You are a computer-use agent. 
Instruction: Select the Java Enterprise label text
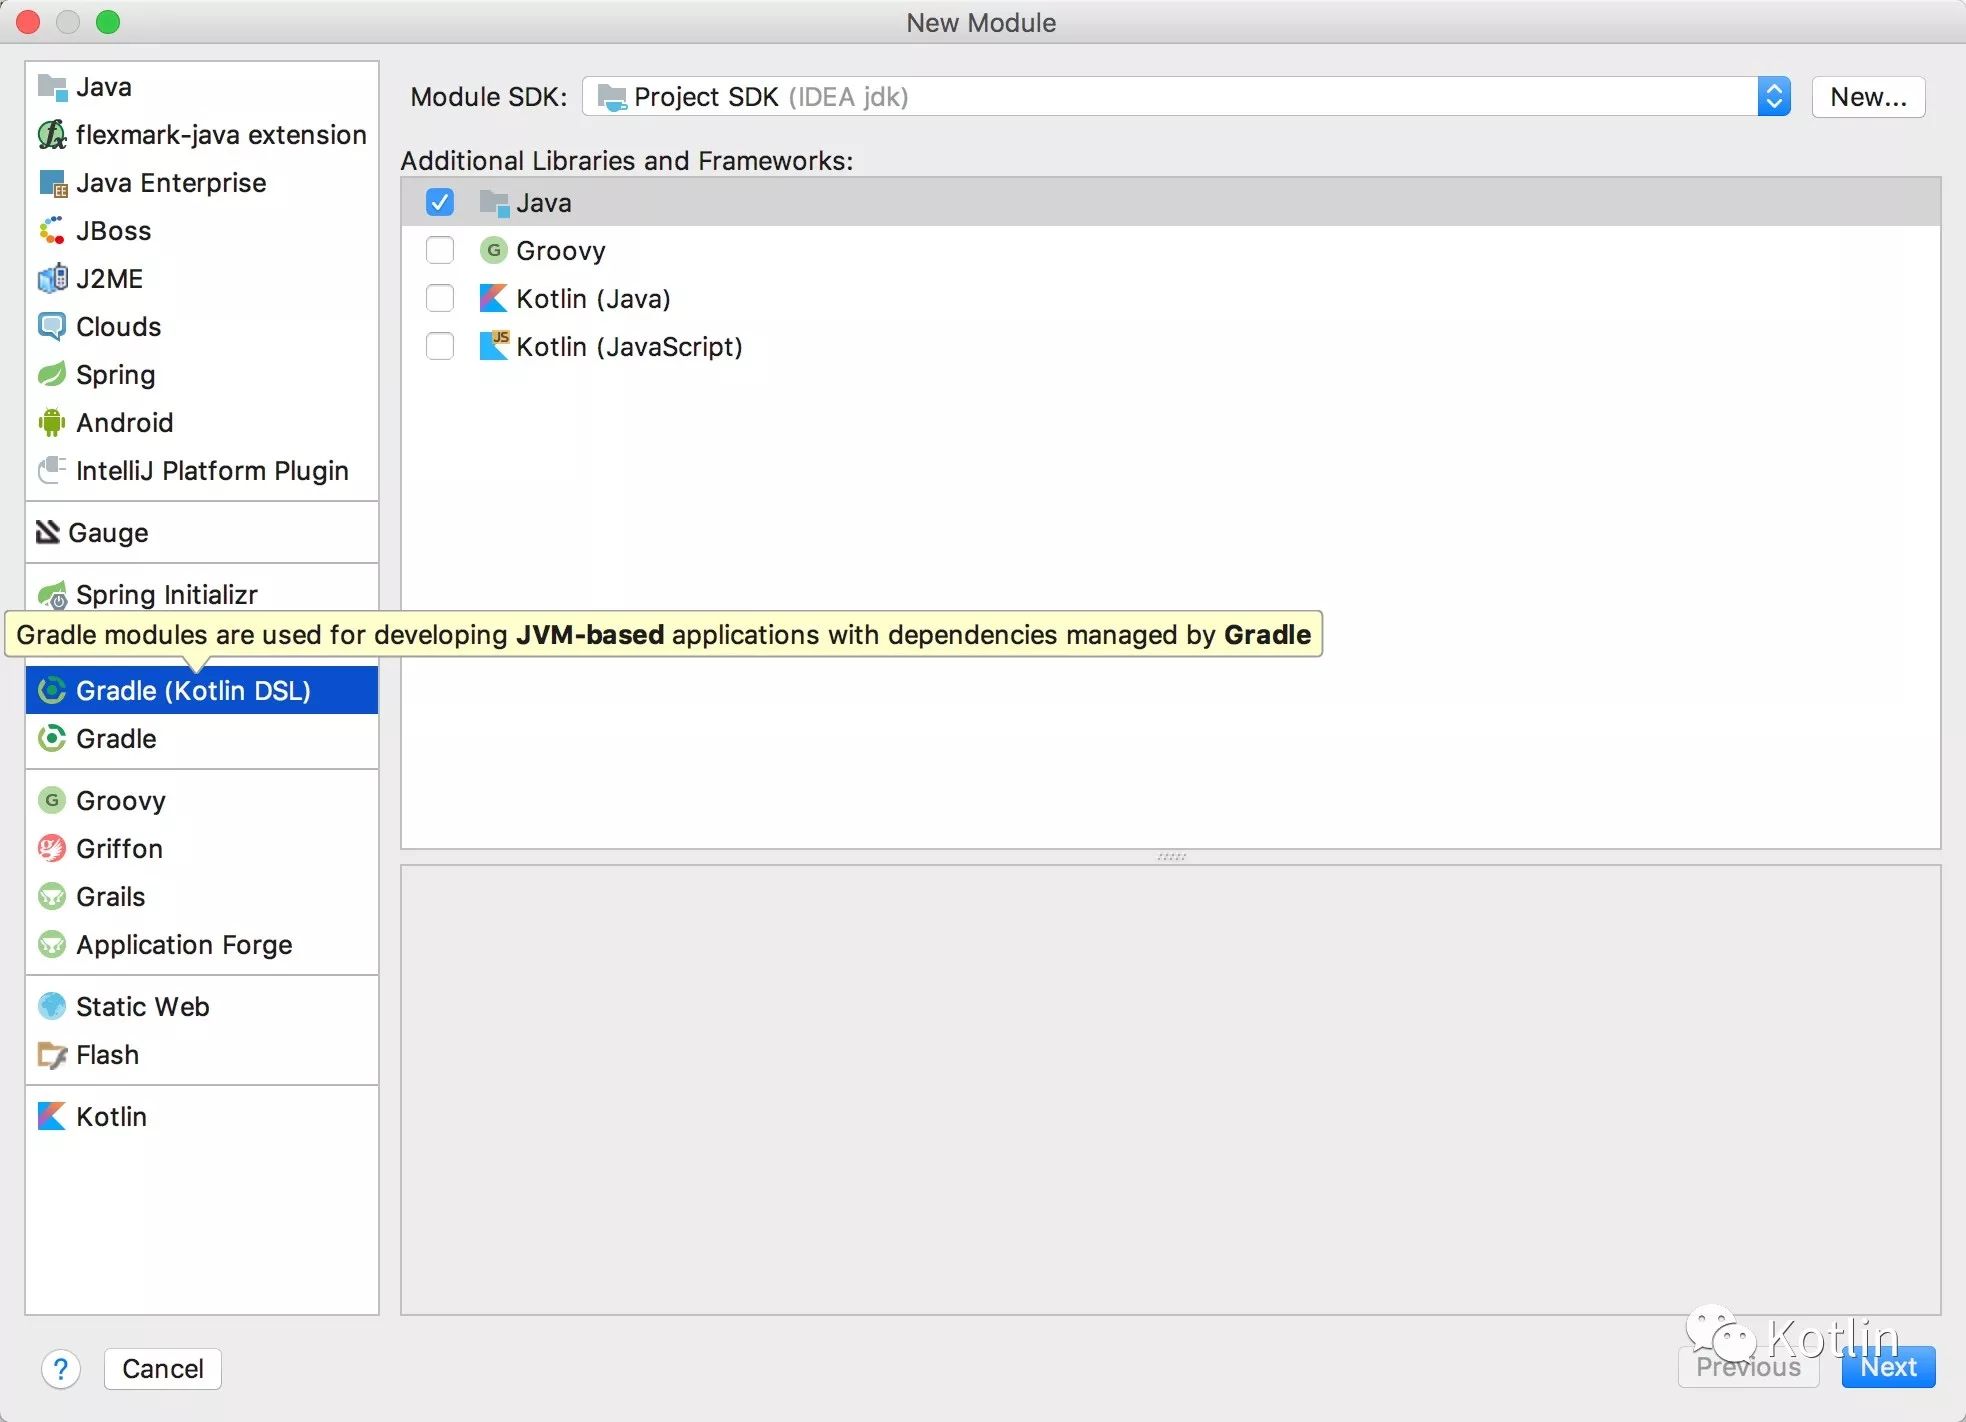pyautogui.click(x=171, y=183)
